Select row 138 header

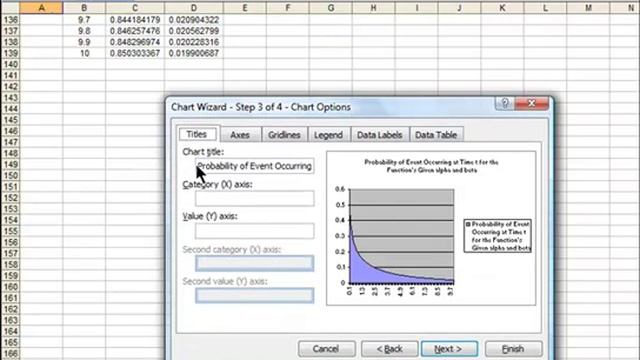[10, 42]
